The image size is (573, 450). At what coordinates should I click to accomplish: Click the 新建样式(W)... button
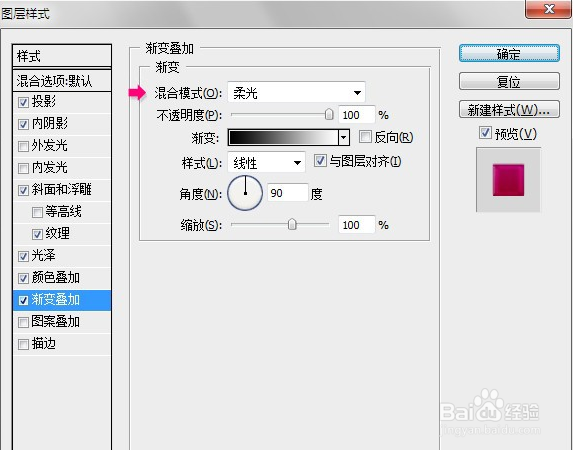click(509, 109)
